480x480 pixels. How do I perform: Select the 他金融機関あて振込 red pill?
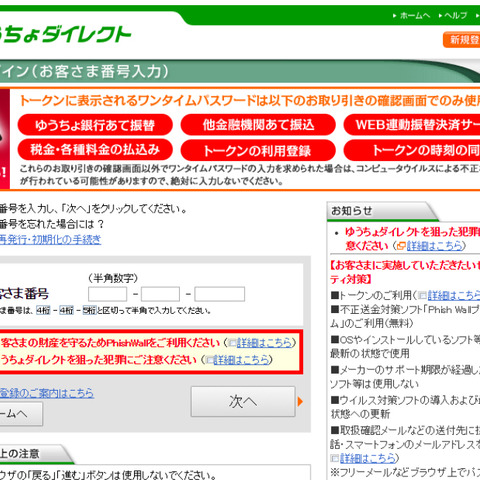(x=258, y=125)
